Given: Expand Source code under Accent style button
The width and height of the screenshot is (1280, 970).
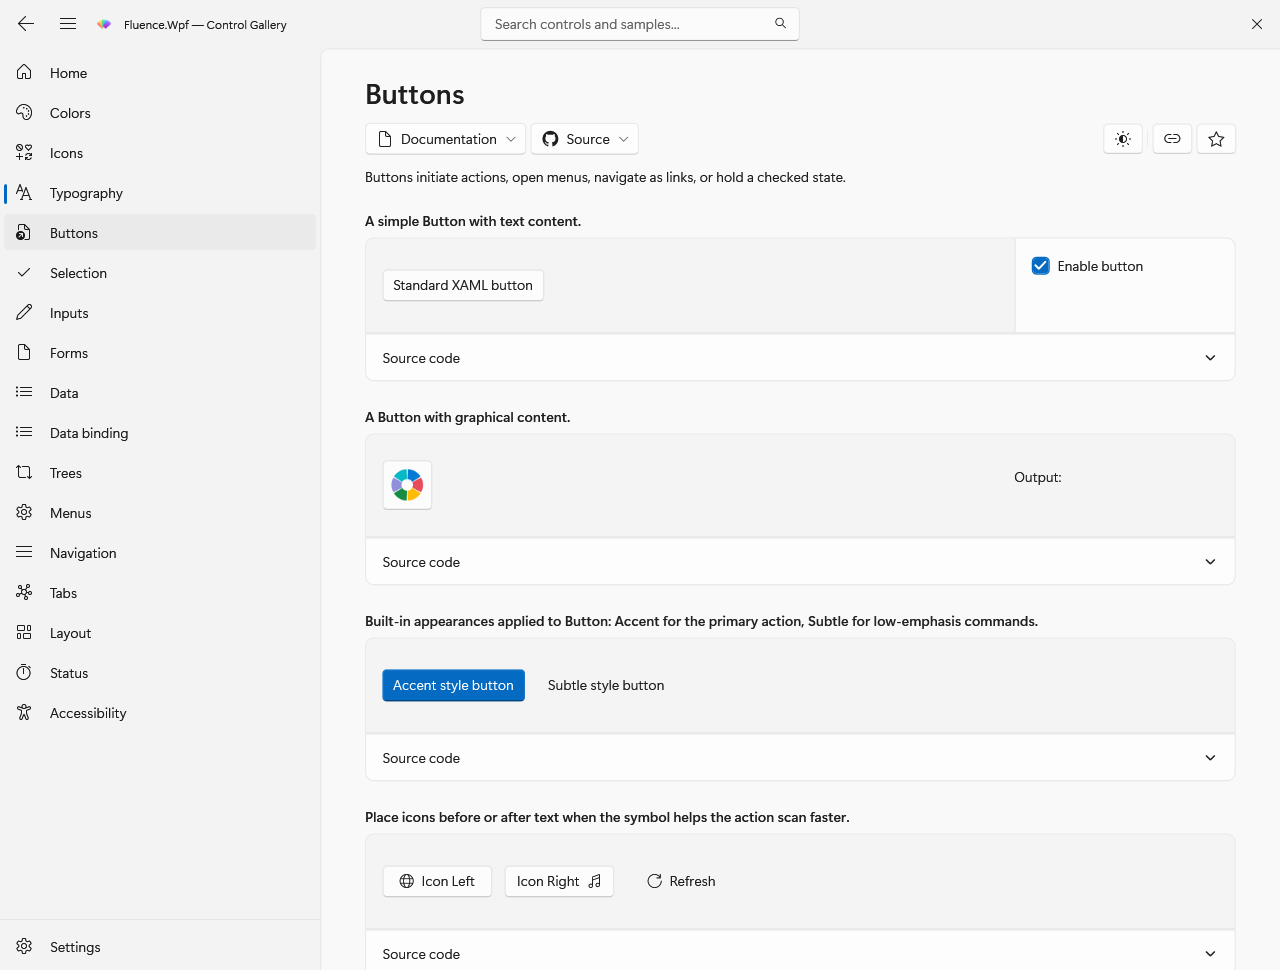Looking at the screenshot, I should pos(800,758).
